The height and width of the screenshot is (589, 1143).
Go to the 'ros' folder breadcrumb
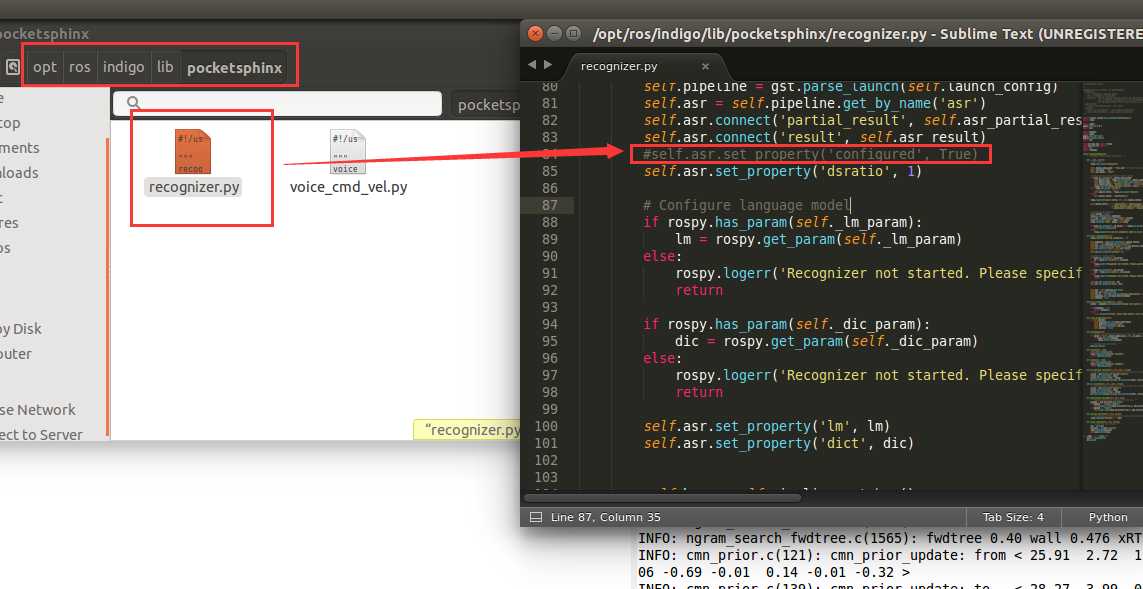click(x=79, y=67)
